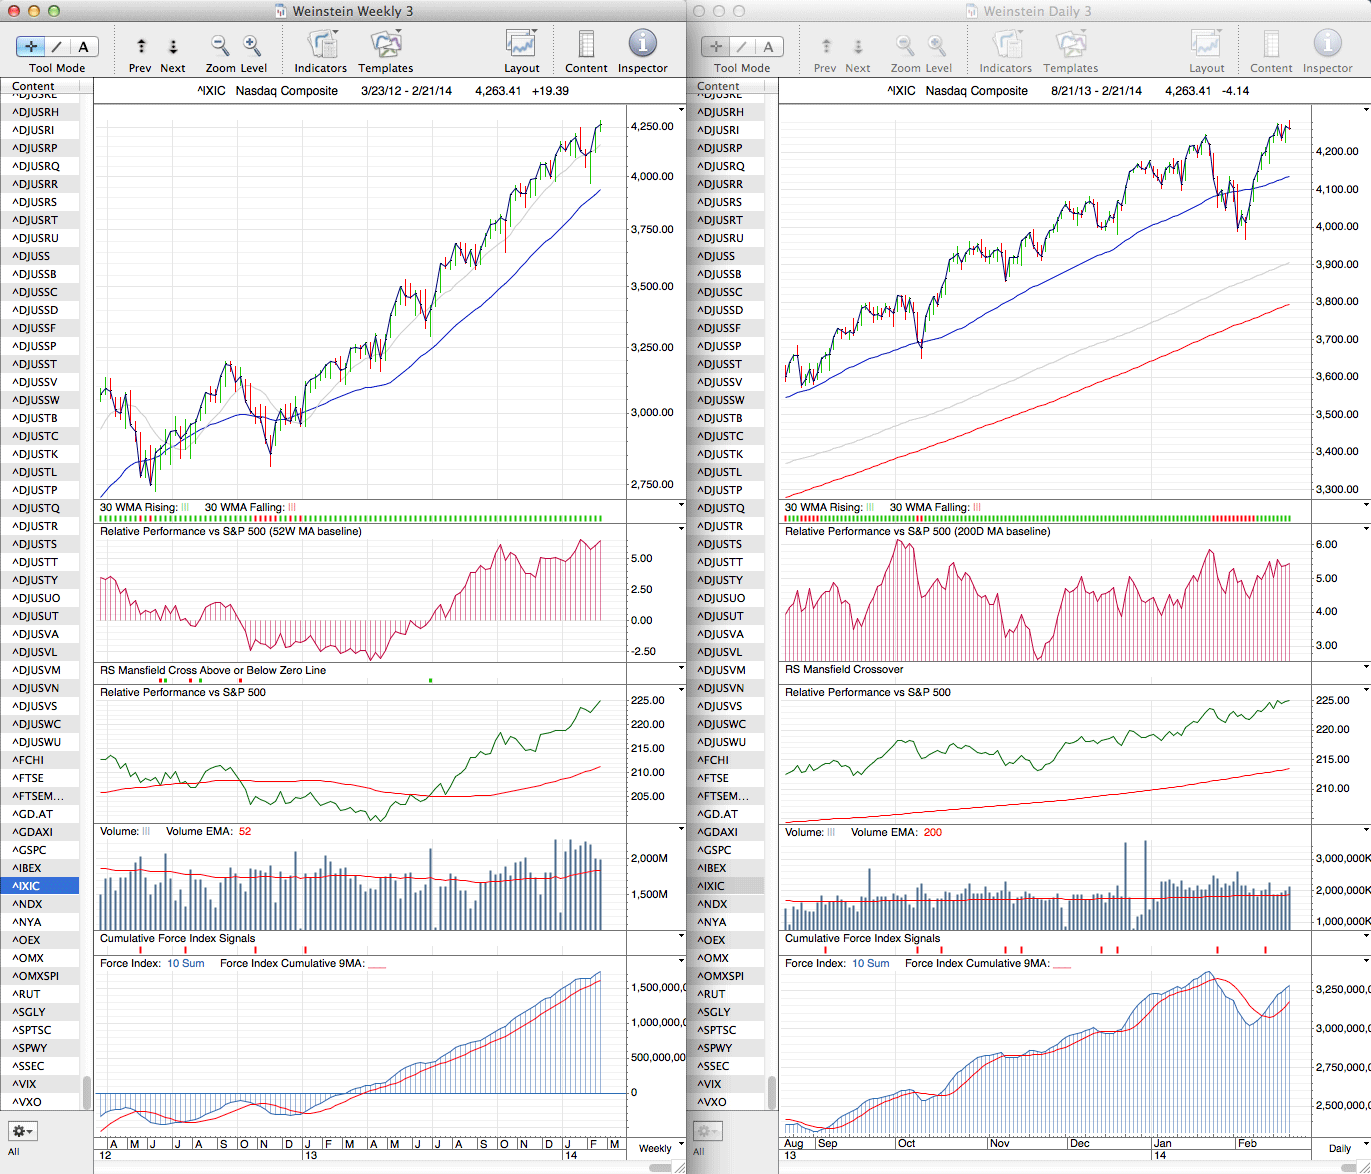Screen dimensions: 1371x1174
Task: Select ^NDX in the Daily symbol list
Action: (x=714, y=904)
